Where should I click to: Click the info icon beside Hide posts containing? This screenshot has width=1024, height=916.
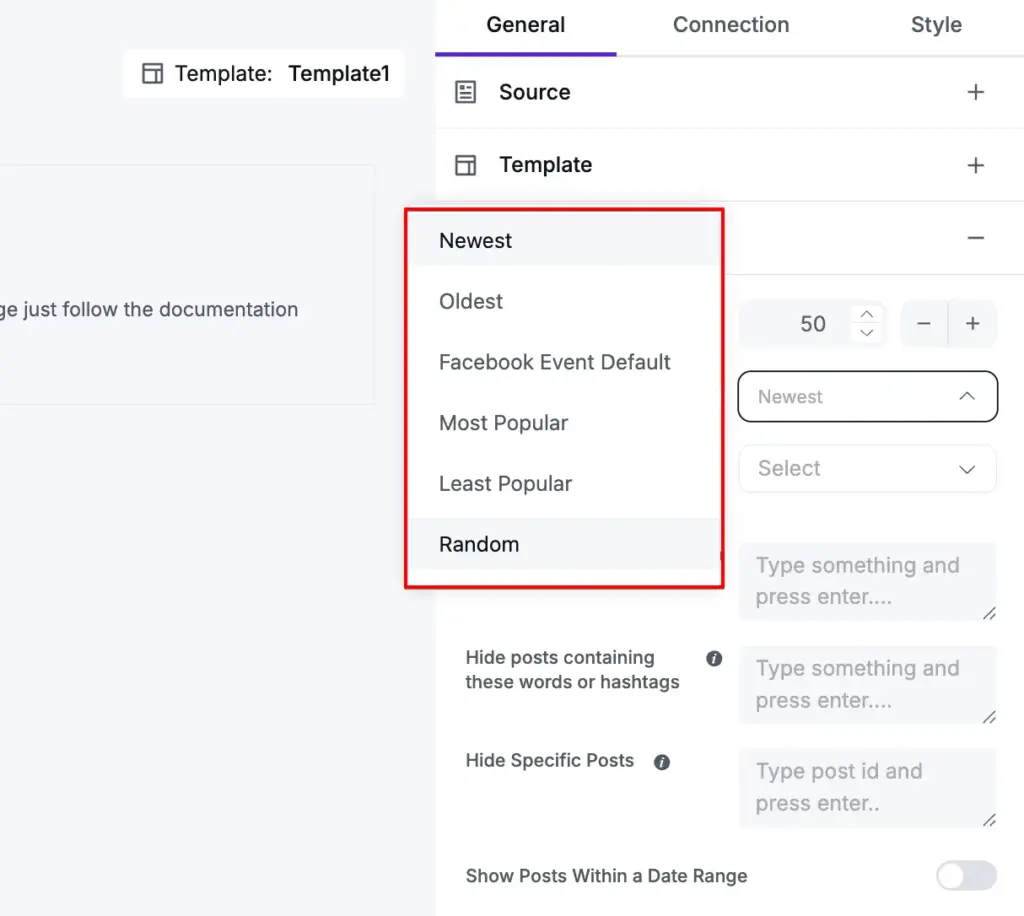point(714,658)
